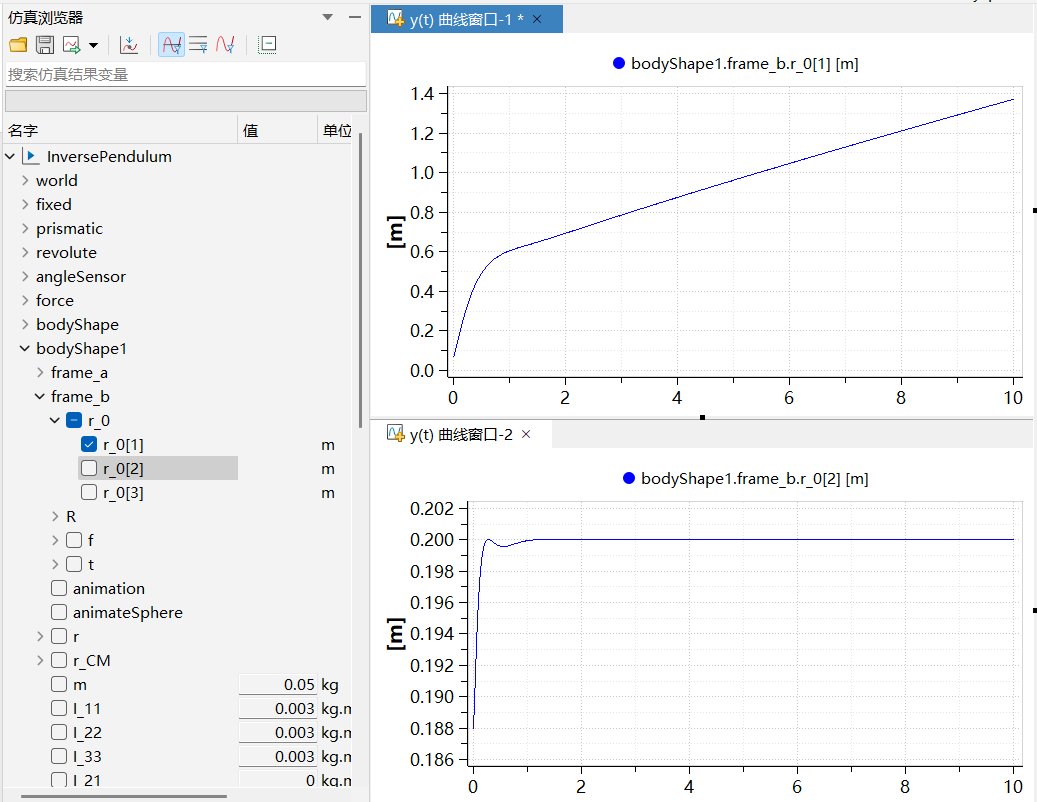The width and height of the screenshot is (1037, 802).
Task: Click the simulation variable search field
Action: point(185,74)
